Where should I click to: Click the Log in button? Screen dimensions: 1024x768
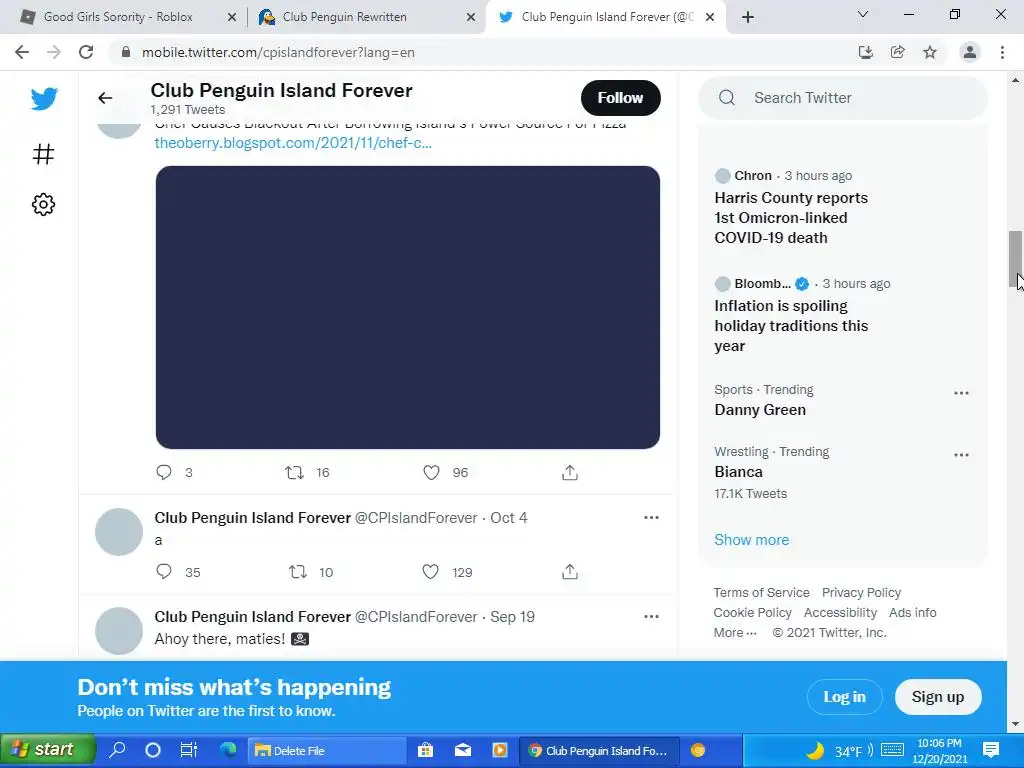[x=844, y=697]
